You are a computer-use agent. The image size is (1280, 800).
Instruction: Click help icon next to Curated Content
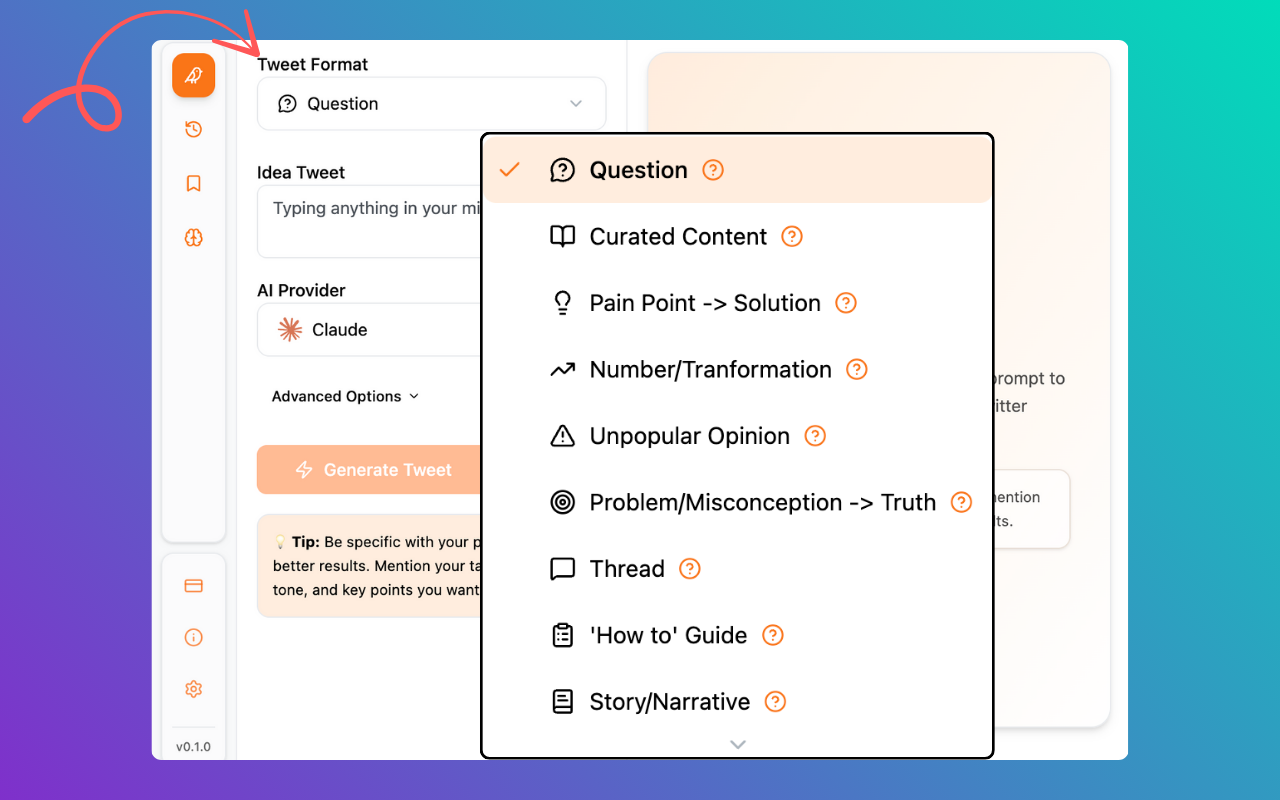coord(792,237)
